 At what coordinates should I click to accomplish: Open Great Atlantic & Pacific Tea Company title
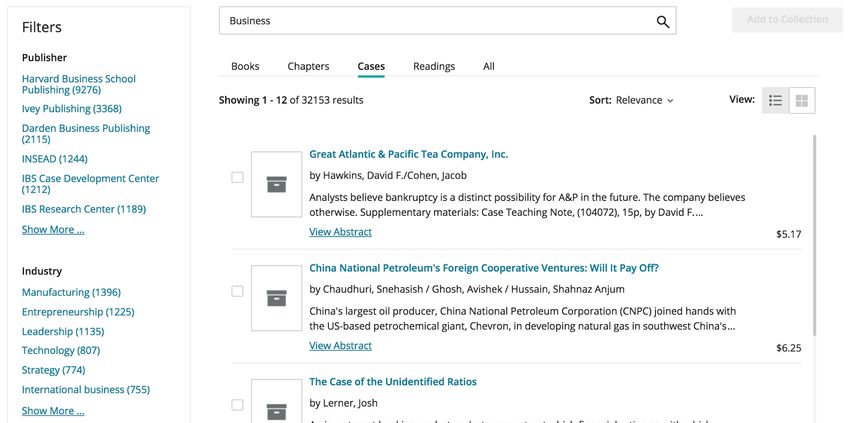point(408,154)
